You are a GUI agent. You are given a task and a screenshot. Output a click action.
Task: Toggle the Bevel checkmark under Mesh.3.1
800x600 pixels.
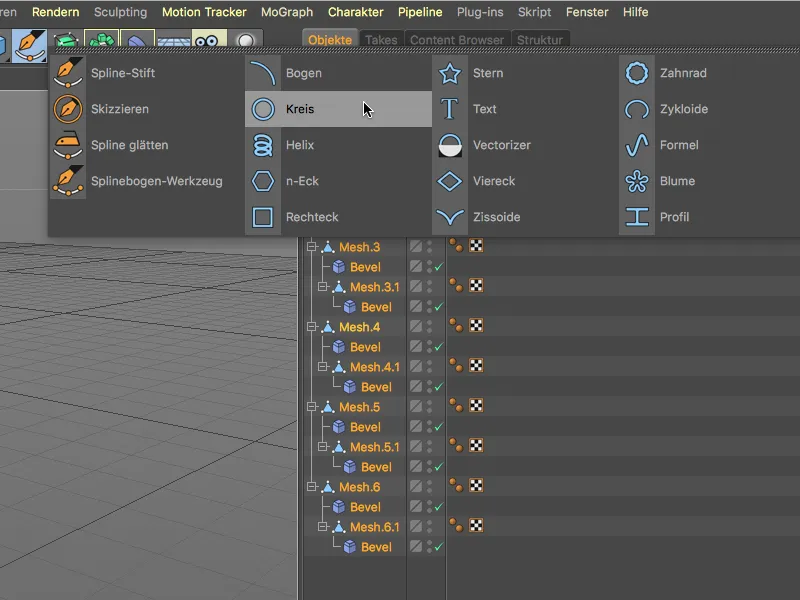[439, 307]
